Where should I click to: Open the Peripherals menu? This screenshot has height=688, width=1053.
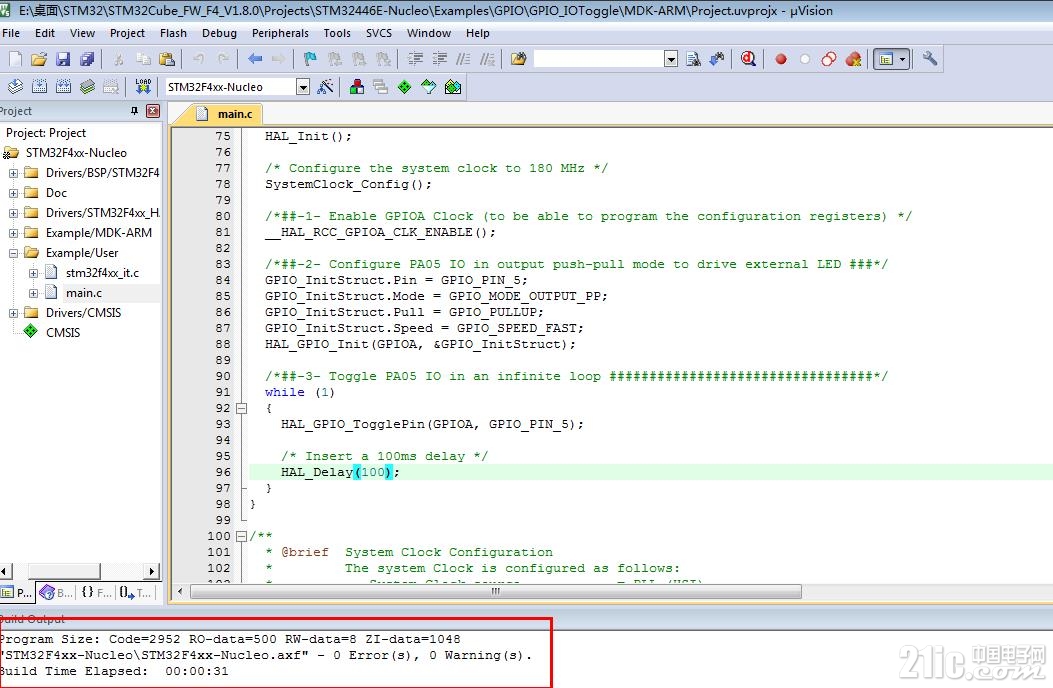click(280, 33)
